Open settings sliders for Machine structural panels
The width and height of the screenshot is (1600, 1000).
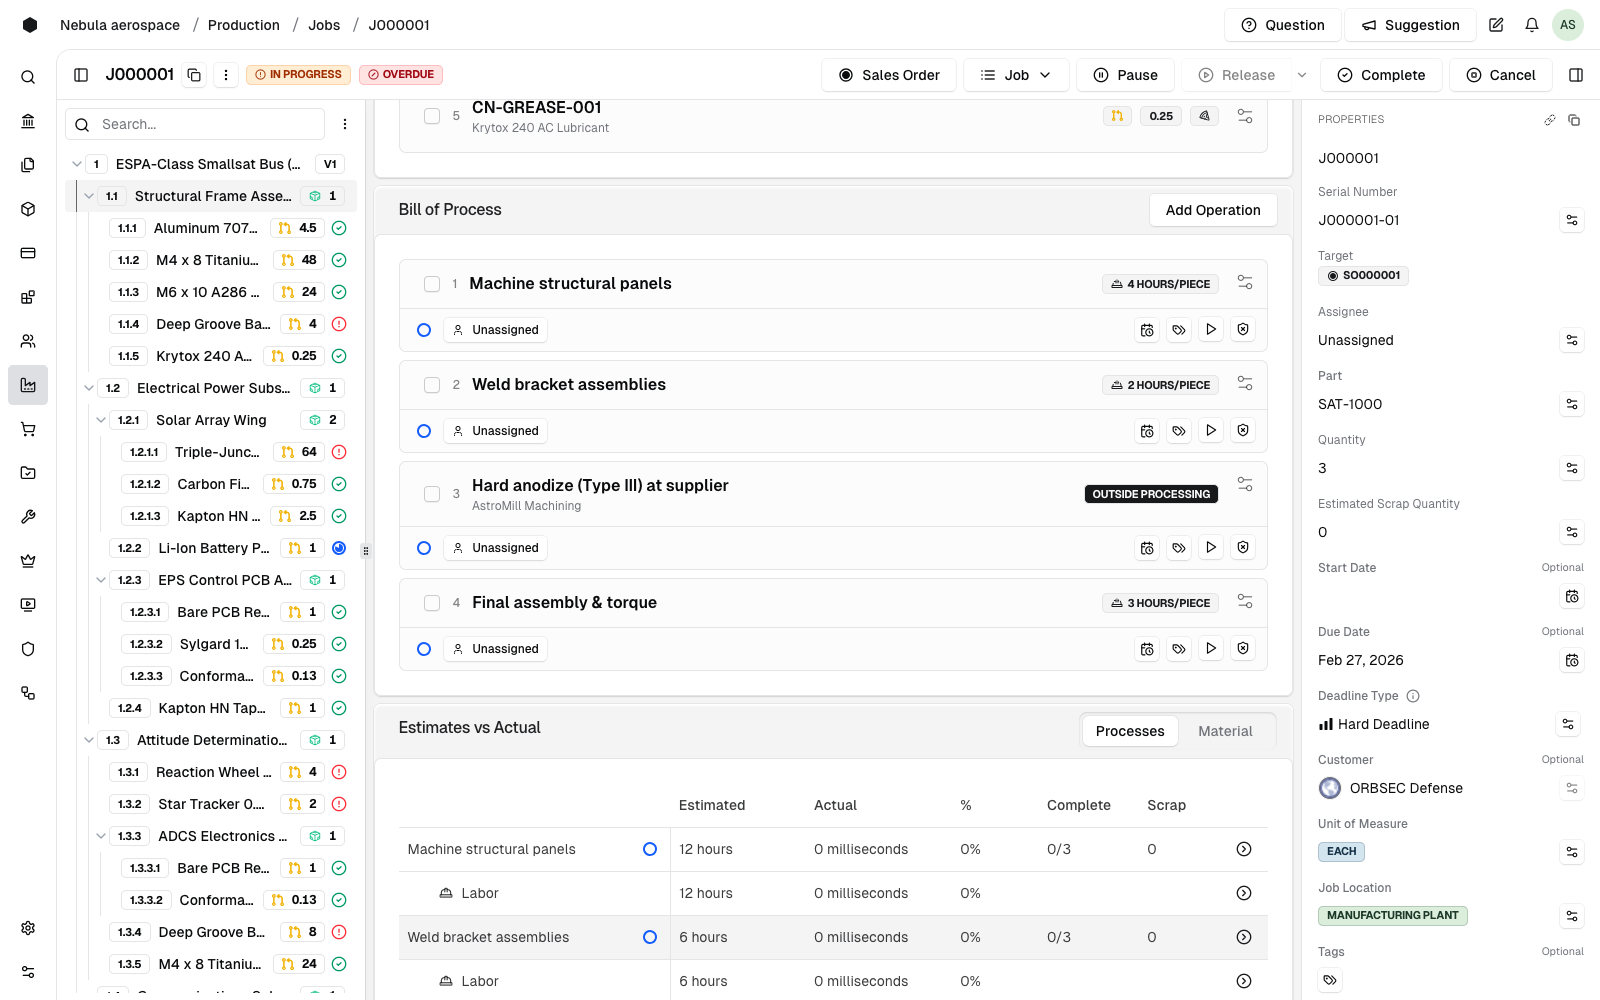tap(1245, 283)
